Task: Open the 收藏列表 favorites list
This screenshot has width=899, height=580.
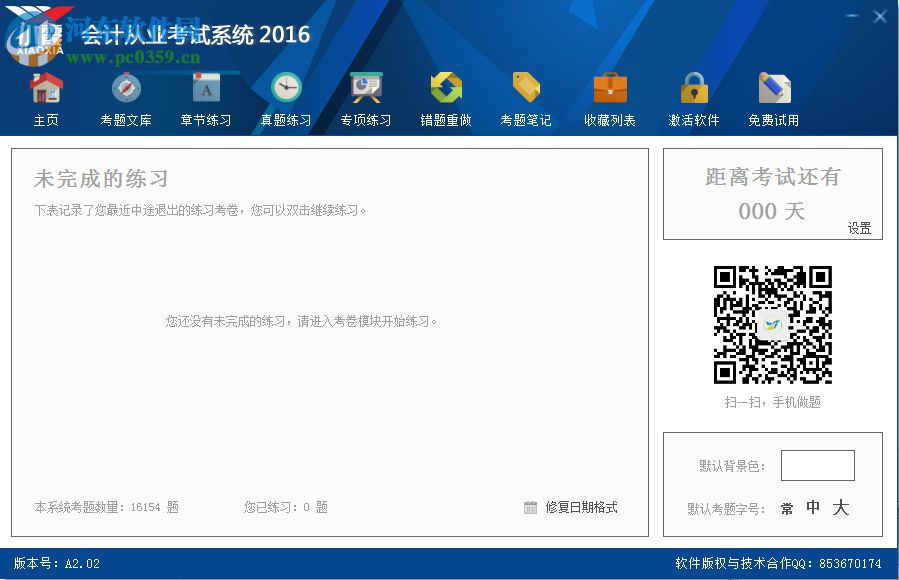Action: [609, 100]
